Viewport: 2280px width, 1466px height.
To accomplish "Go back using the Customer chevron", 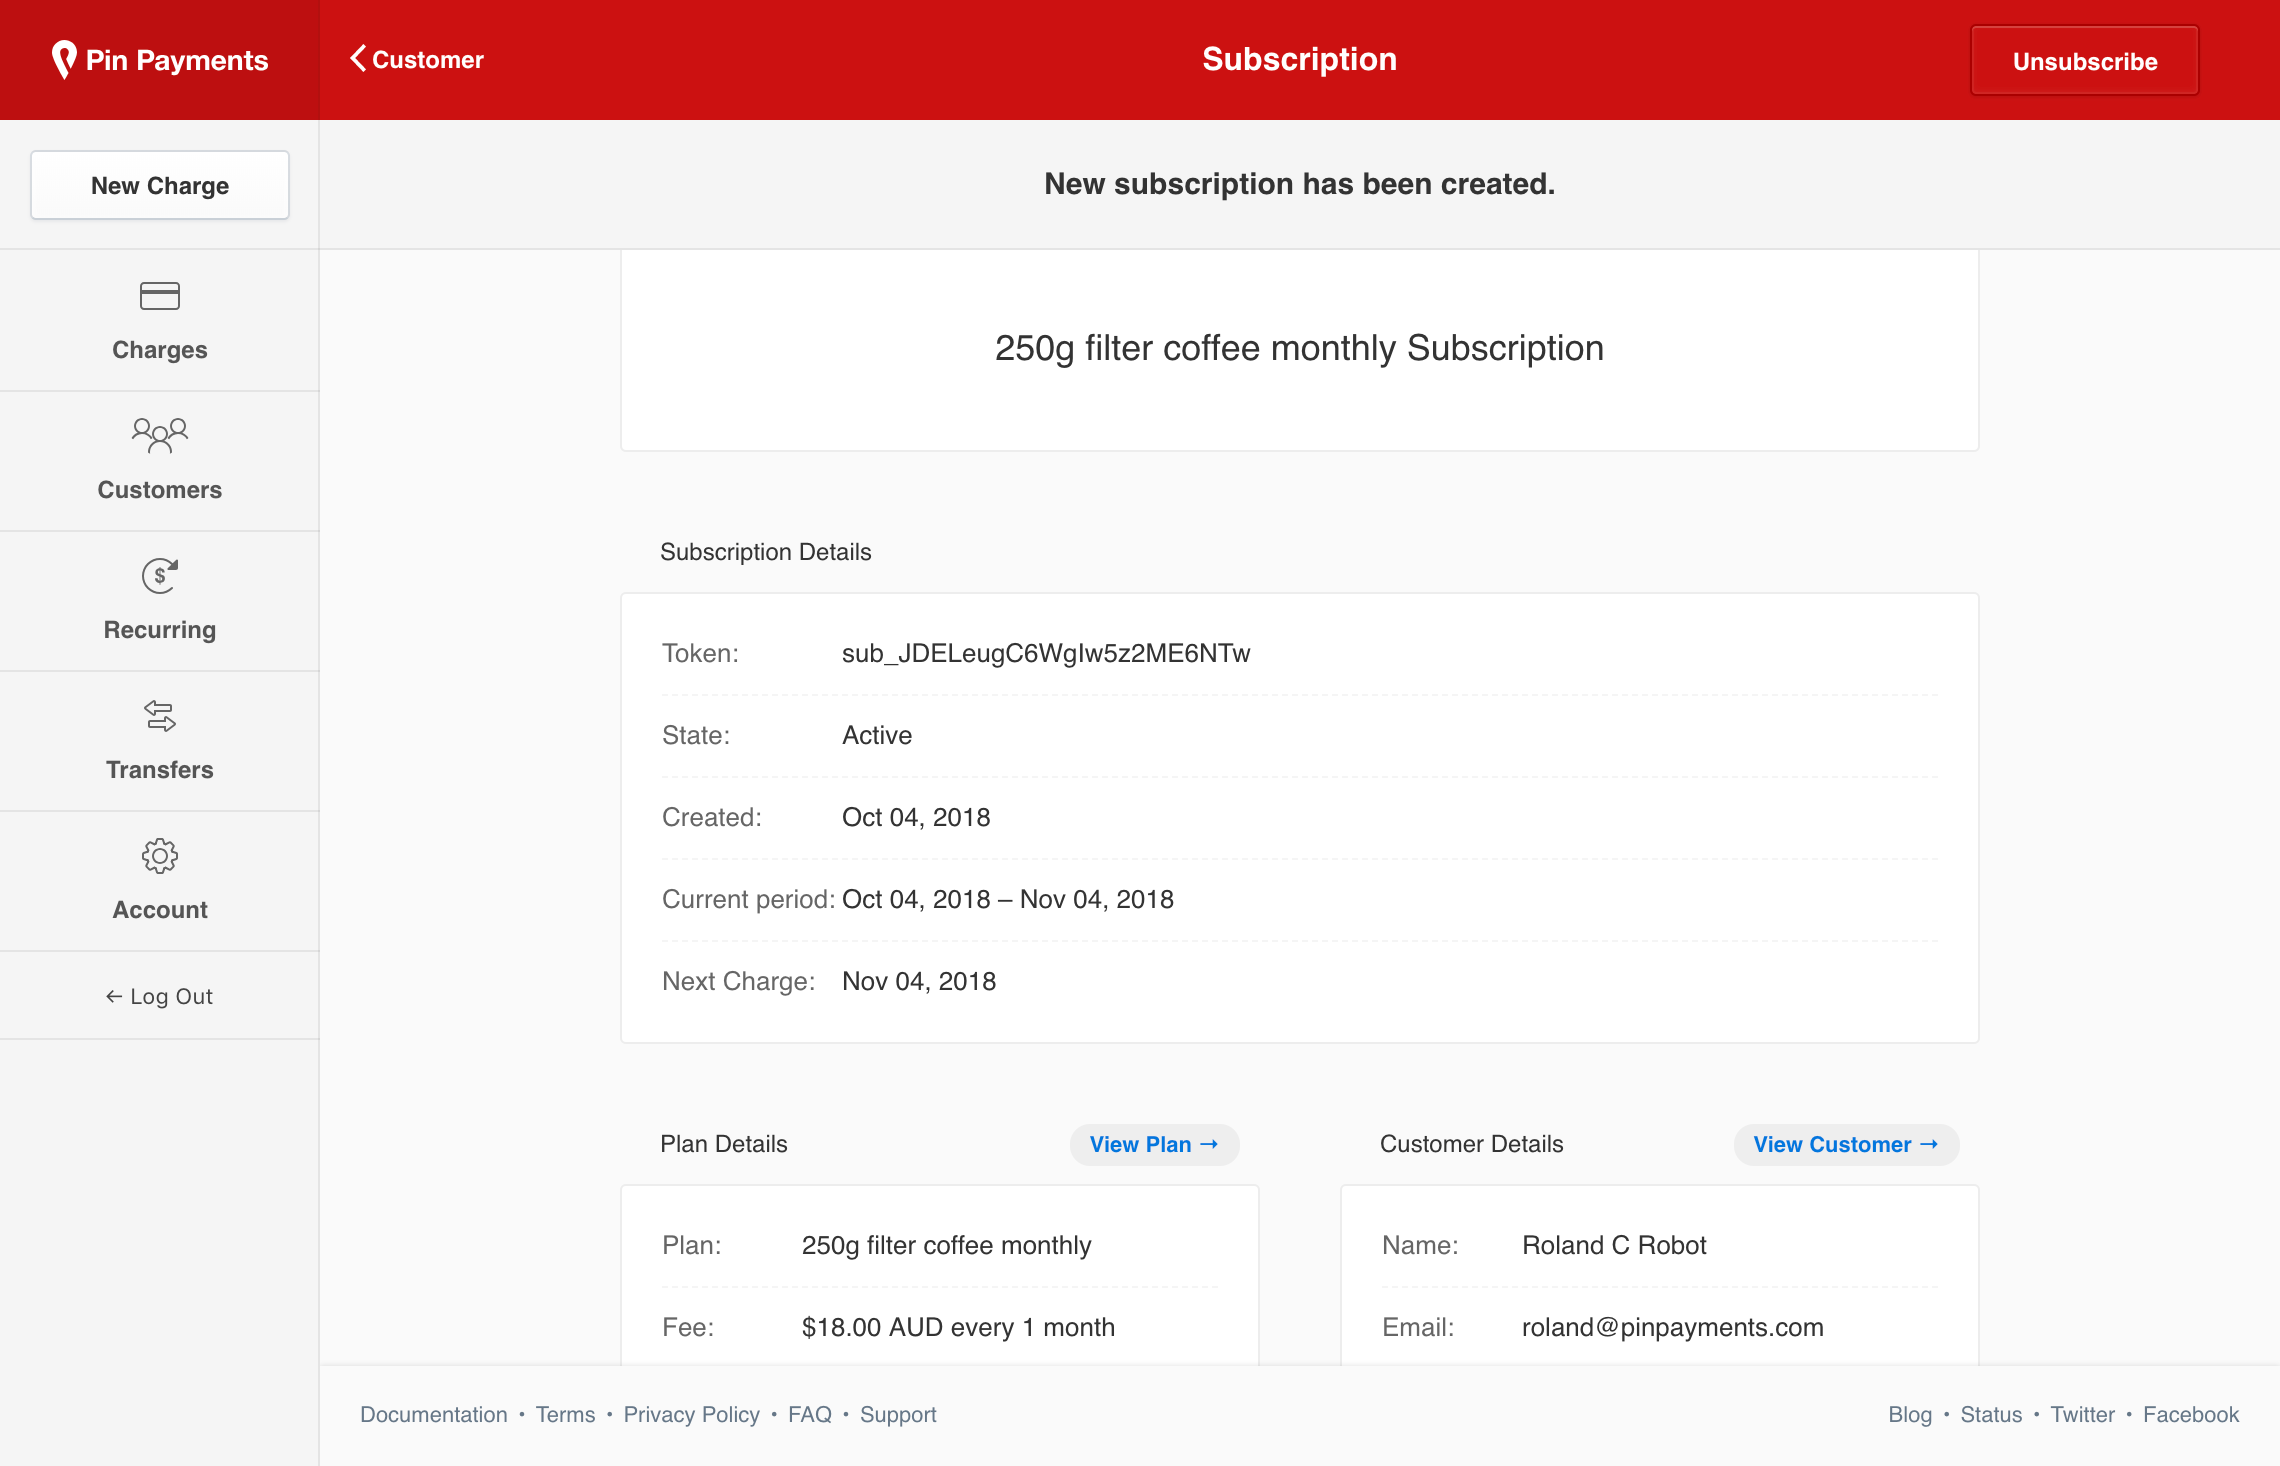I will (416, 60).
